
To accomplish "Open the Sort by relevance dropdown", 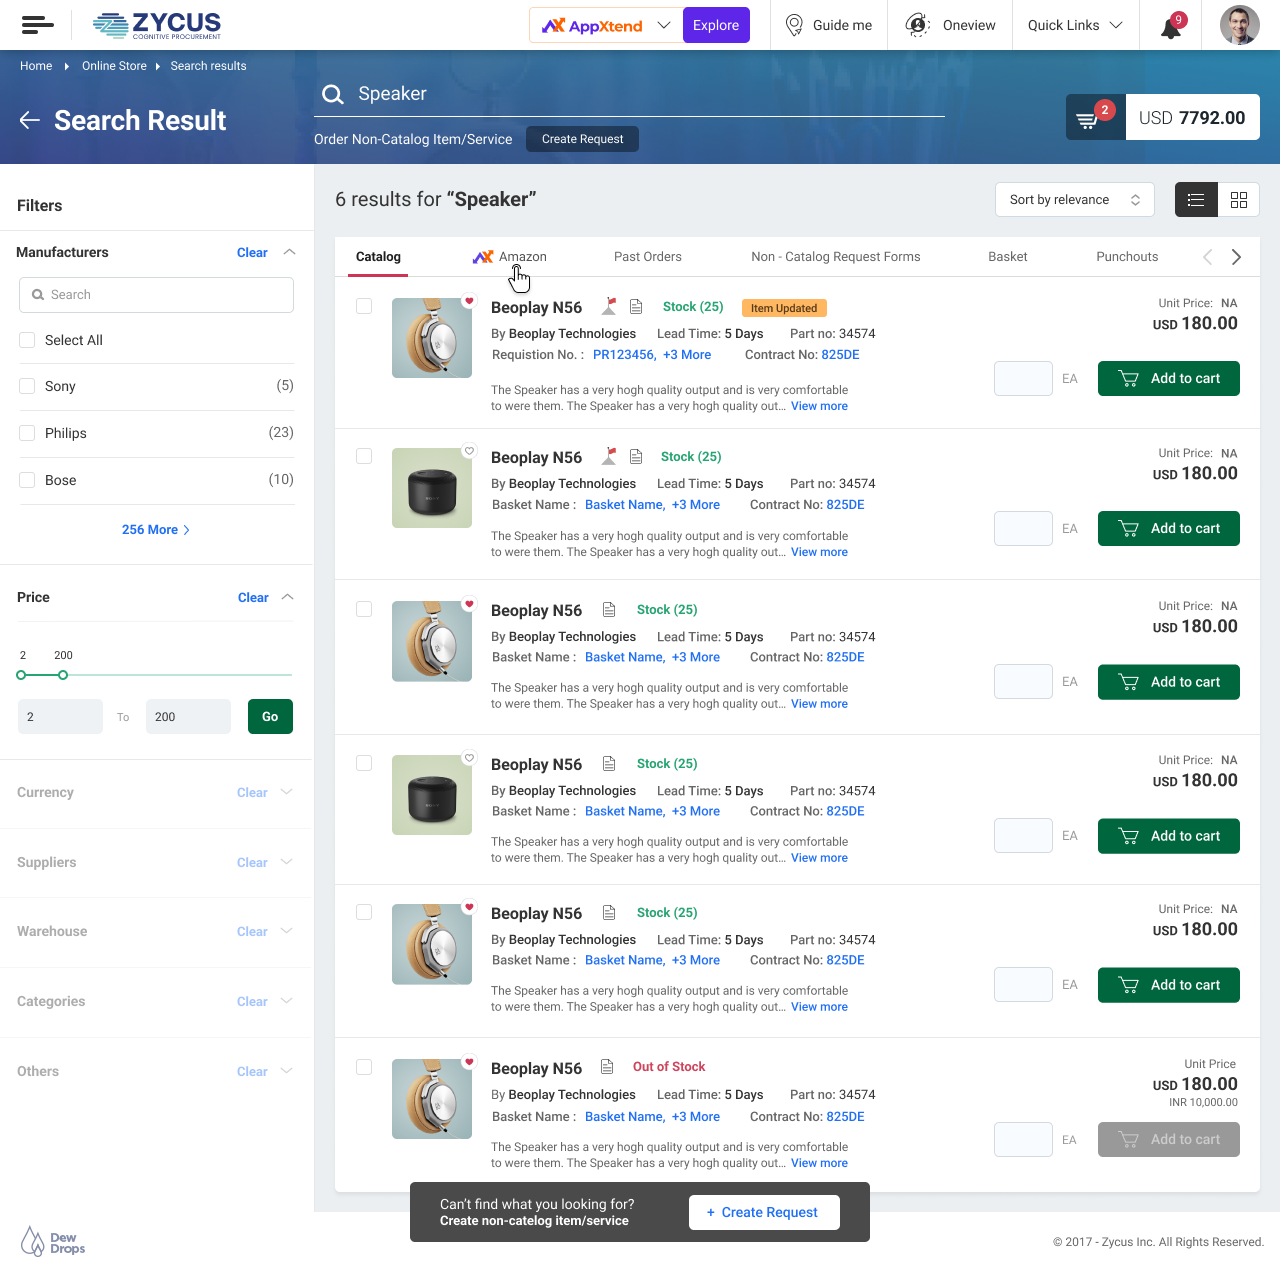I will coord(1074,199).
